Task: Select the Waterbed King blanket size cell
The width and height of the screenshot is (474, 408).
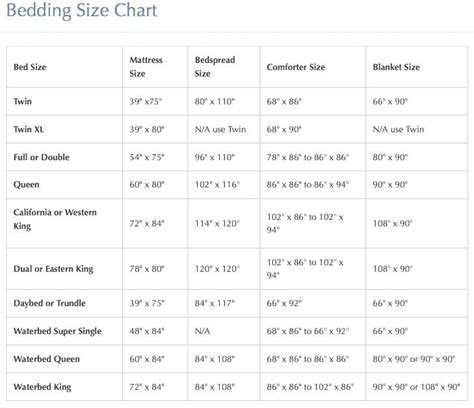Action: 416,387
